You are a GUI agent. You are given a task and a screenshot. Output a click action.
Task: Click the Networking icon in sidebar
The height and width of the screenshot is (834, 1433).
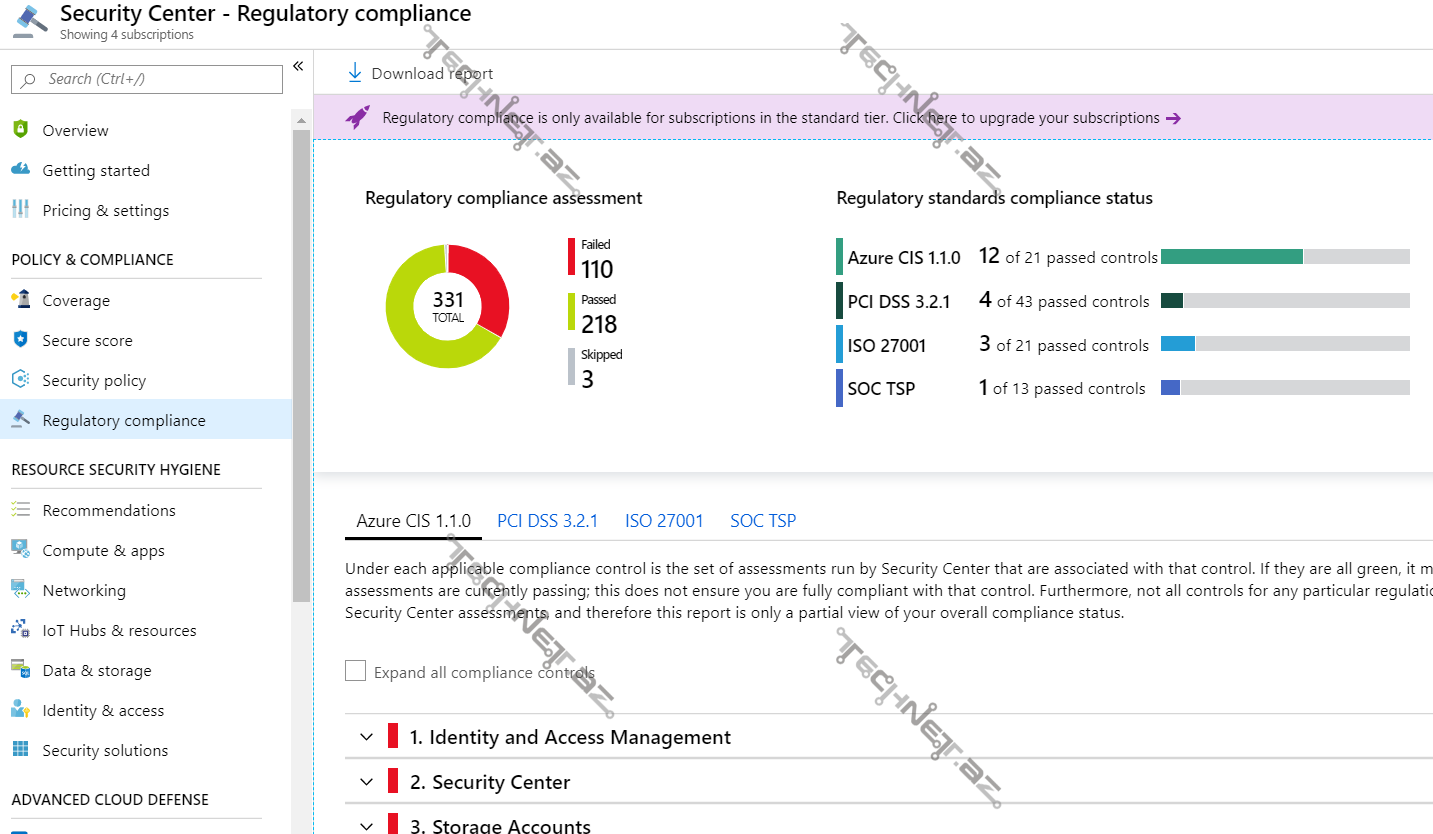pyautogui.click(x=20, y=590)
